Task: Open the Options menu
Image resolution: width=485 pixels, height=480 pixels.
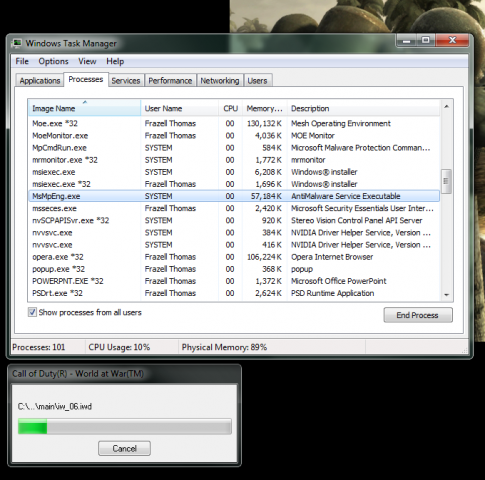Action: click(53, 61)
